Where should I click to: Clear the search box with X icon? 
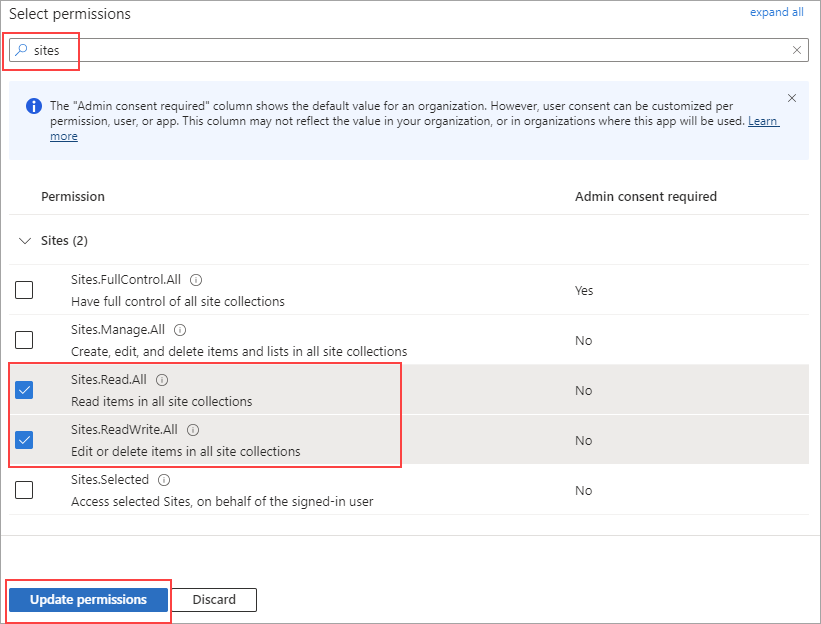pyautogui.click(x=797, y=50)
